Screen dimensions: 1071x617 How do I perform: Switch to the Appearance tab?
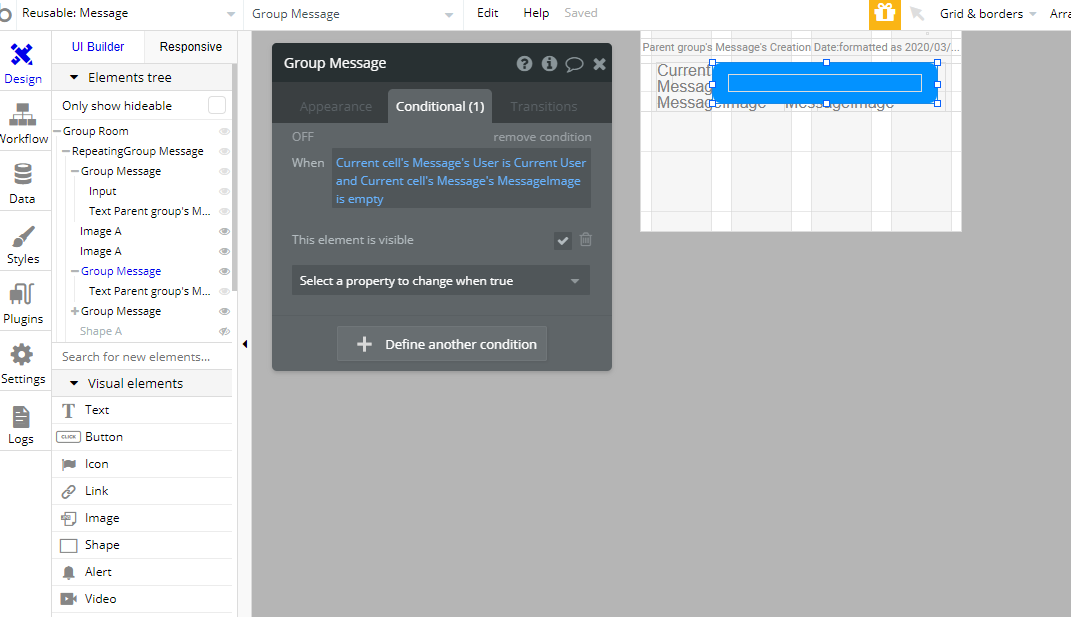[x=335, y=107]
